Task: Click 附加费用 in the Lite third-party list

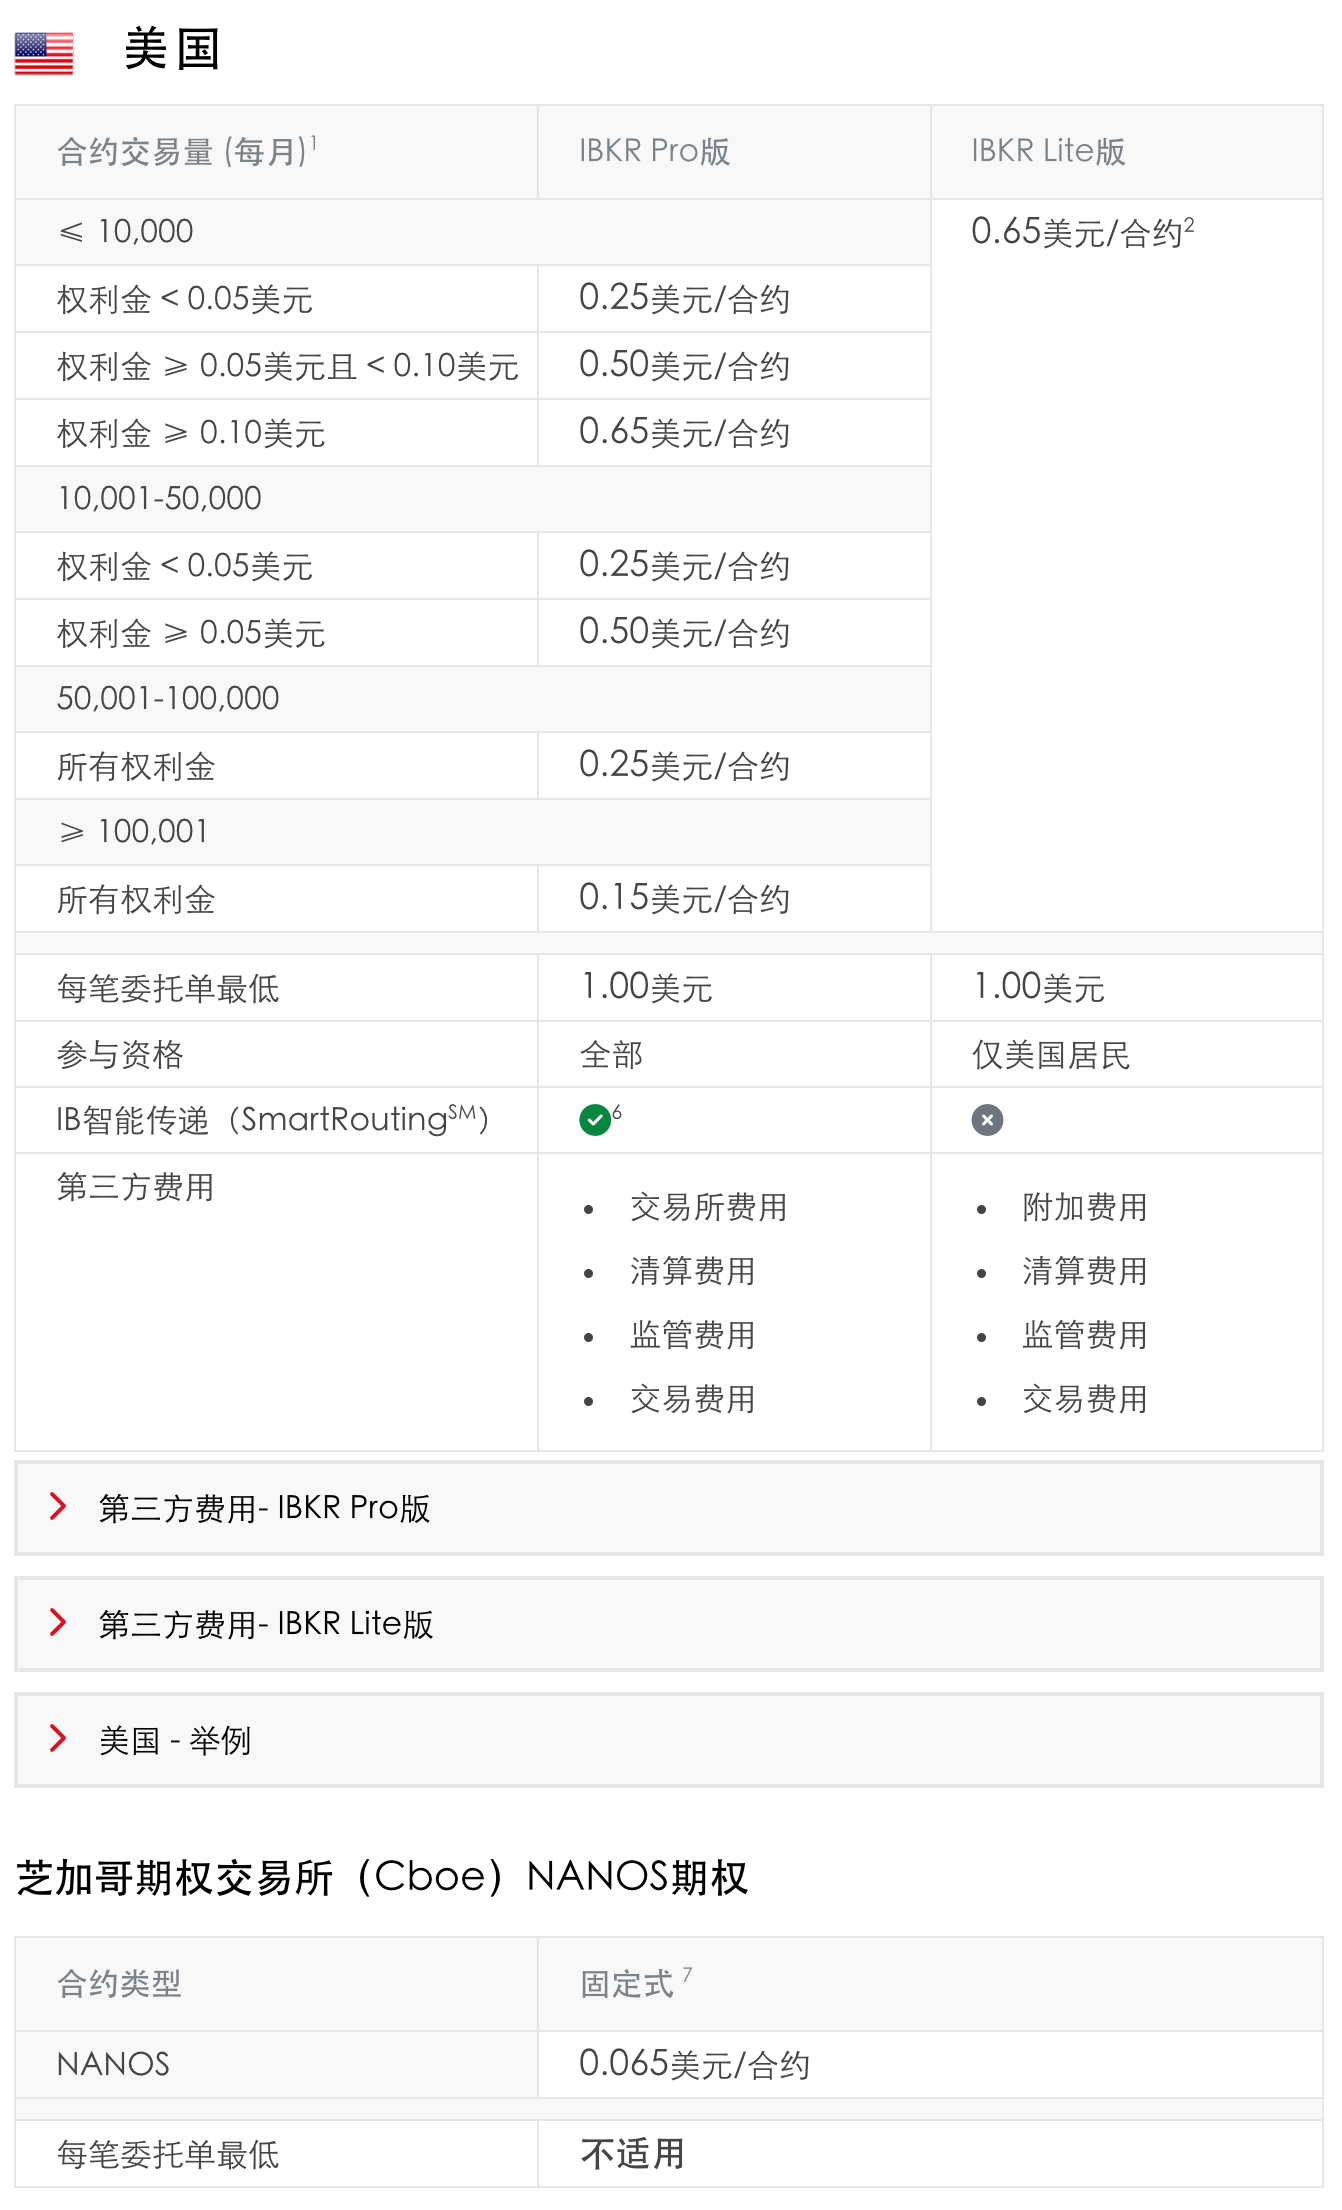Action: 1084,1207
